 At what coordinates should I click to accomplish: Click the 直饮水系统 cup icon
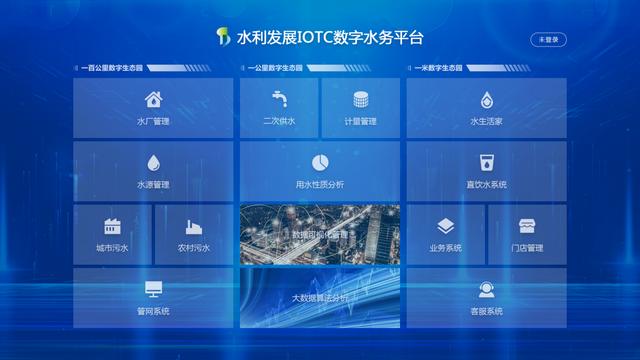click(487, 162)
